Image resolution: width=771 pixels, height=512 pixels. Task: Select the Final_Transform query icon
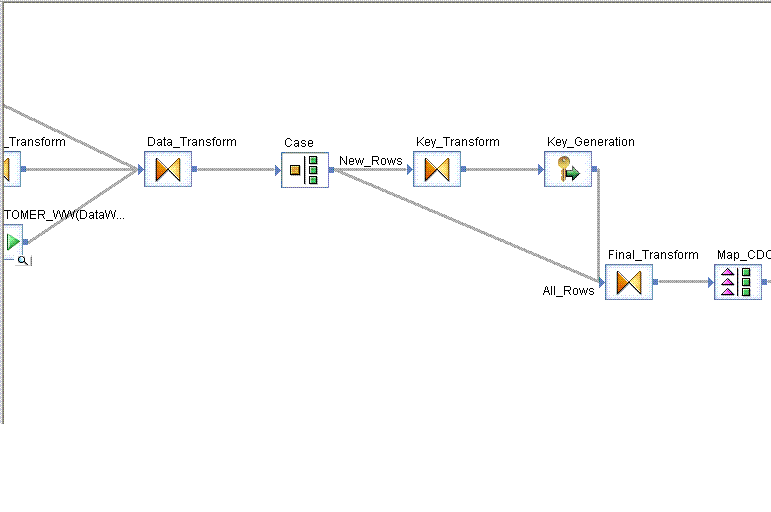click(629, 283)
